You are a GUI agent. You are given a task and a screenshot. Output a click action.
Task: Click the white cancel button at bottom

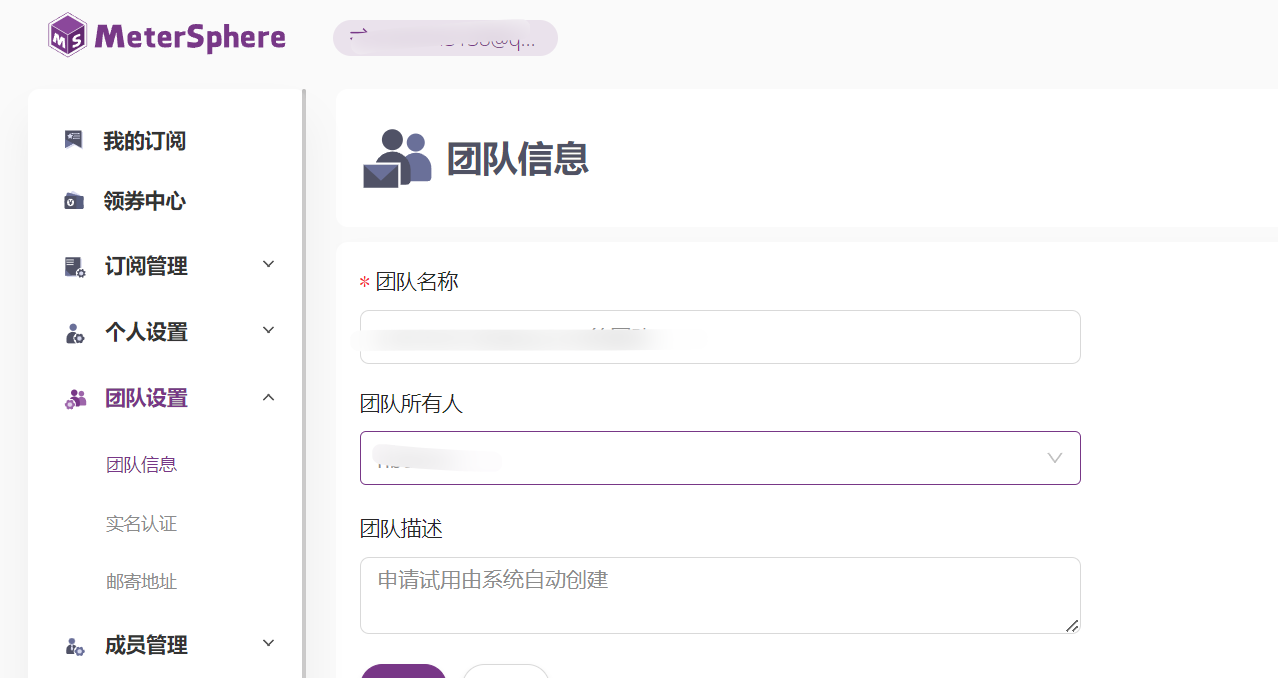(505, 674)
